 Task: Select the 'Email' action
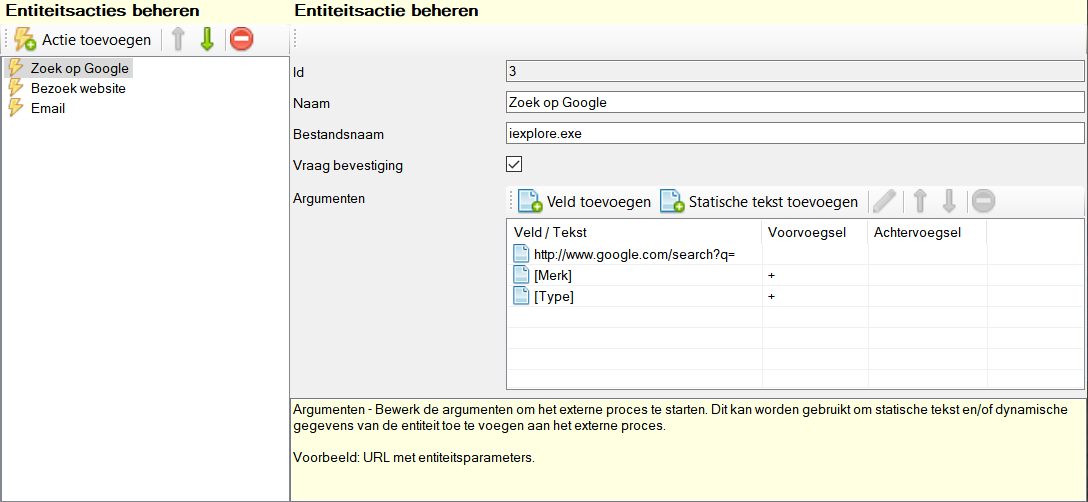pyautogui.click(x=48, y=108)
